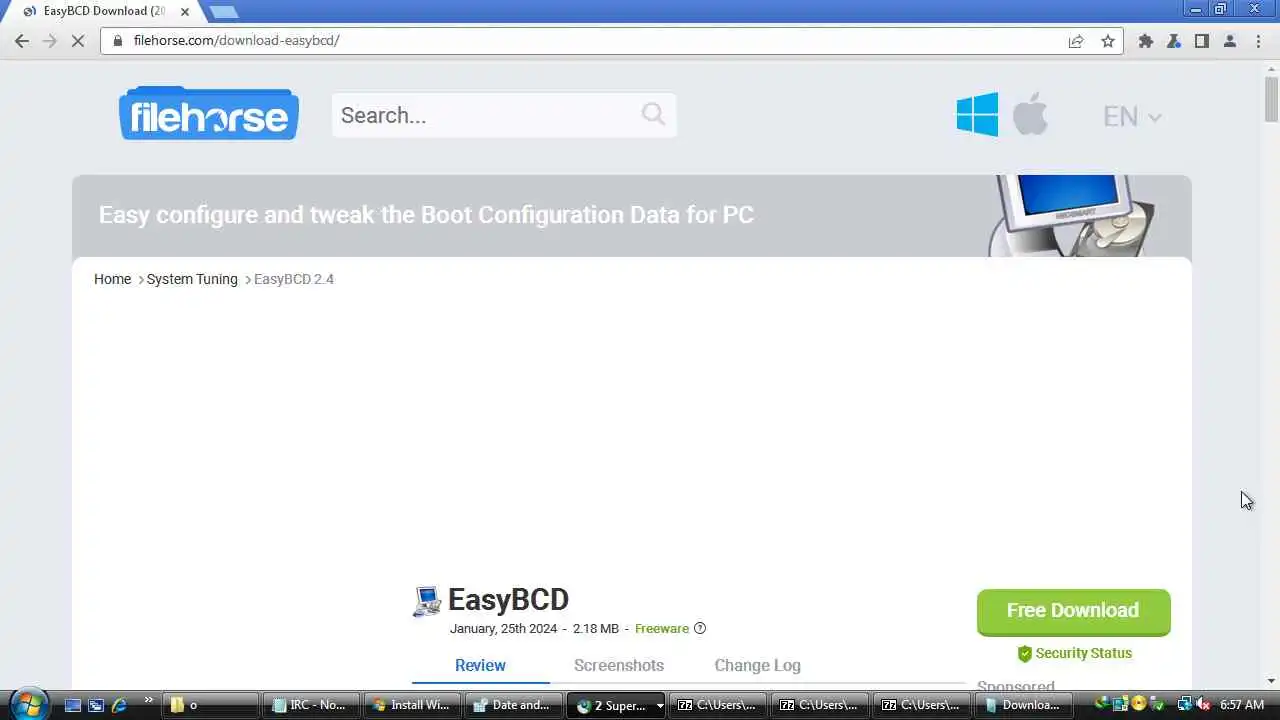Open the IRC - No... taskbar window
This screenshot has width=1280, height=720.
(312, 705)
